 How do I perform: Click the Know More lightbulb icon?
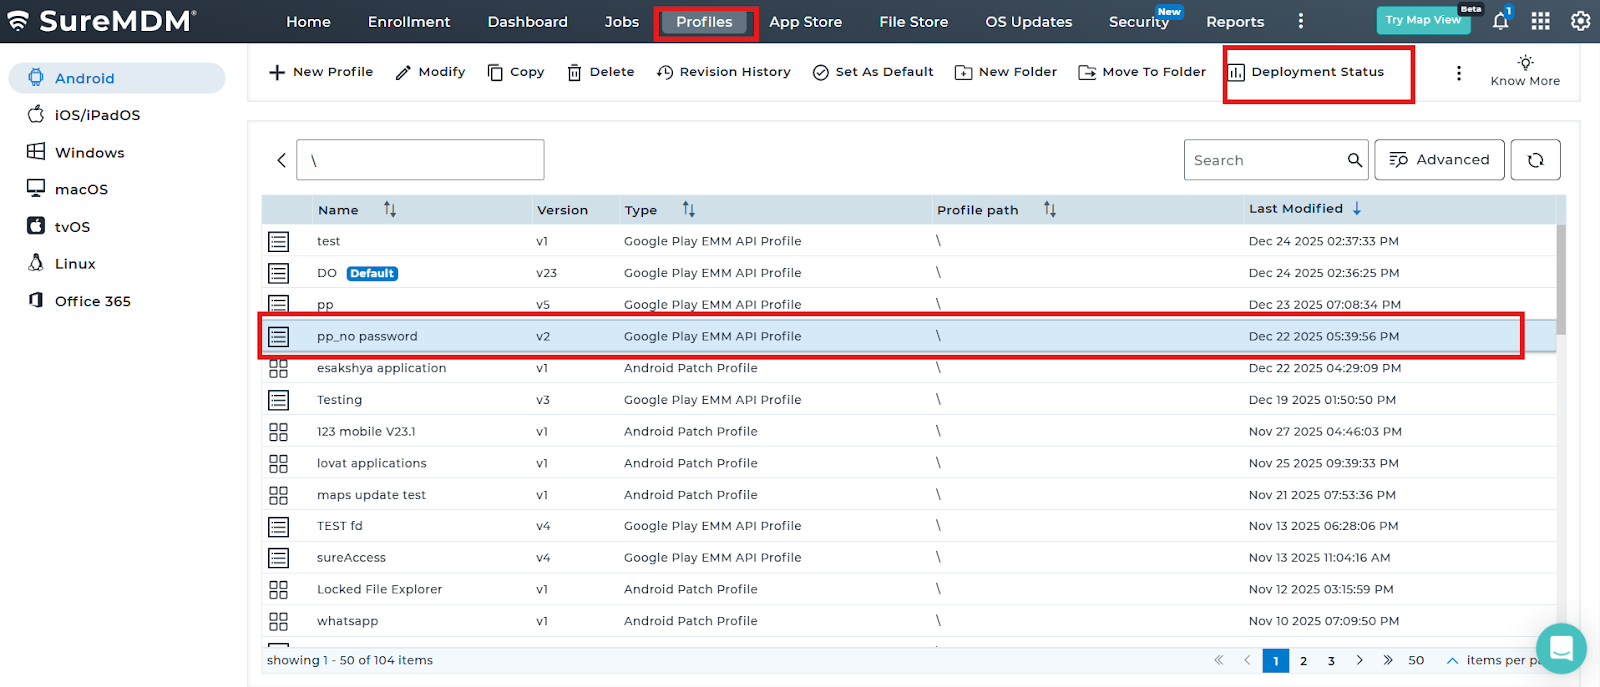(1525, 63)
